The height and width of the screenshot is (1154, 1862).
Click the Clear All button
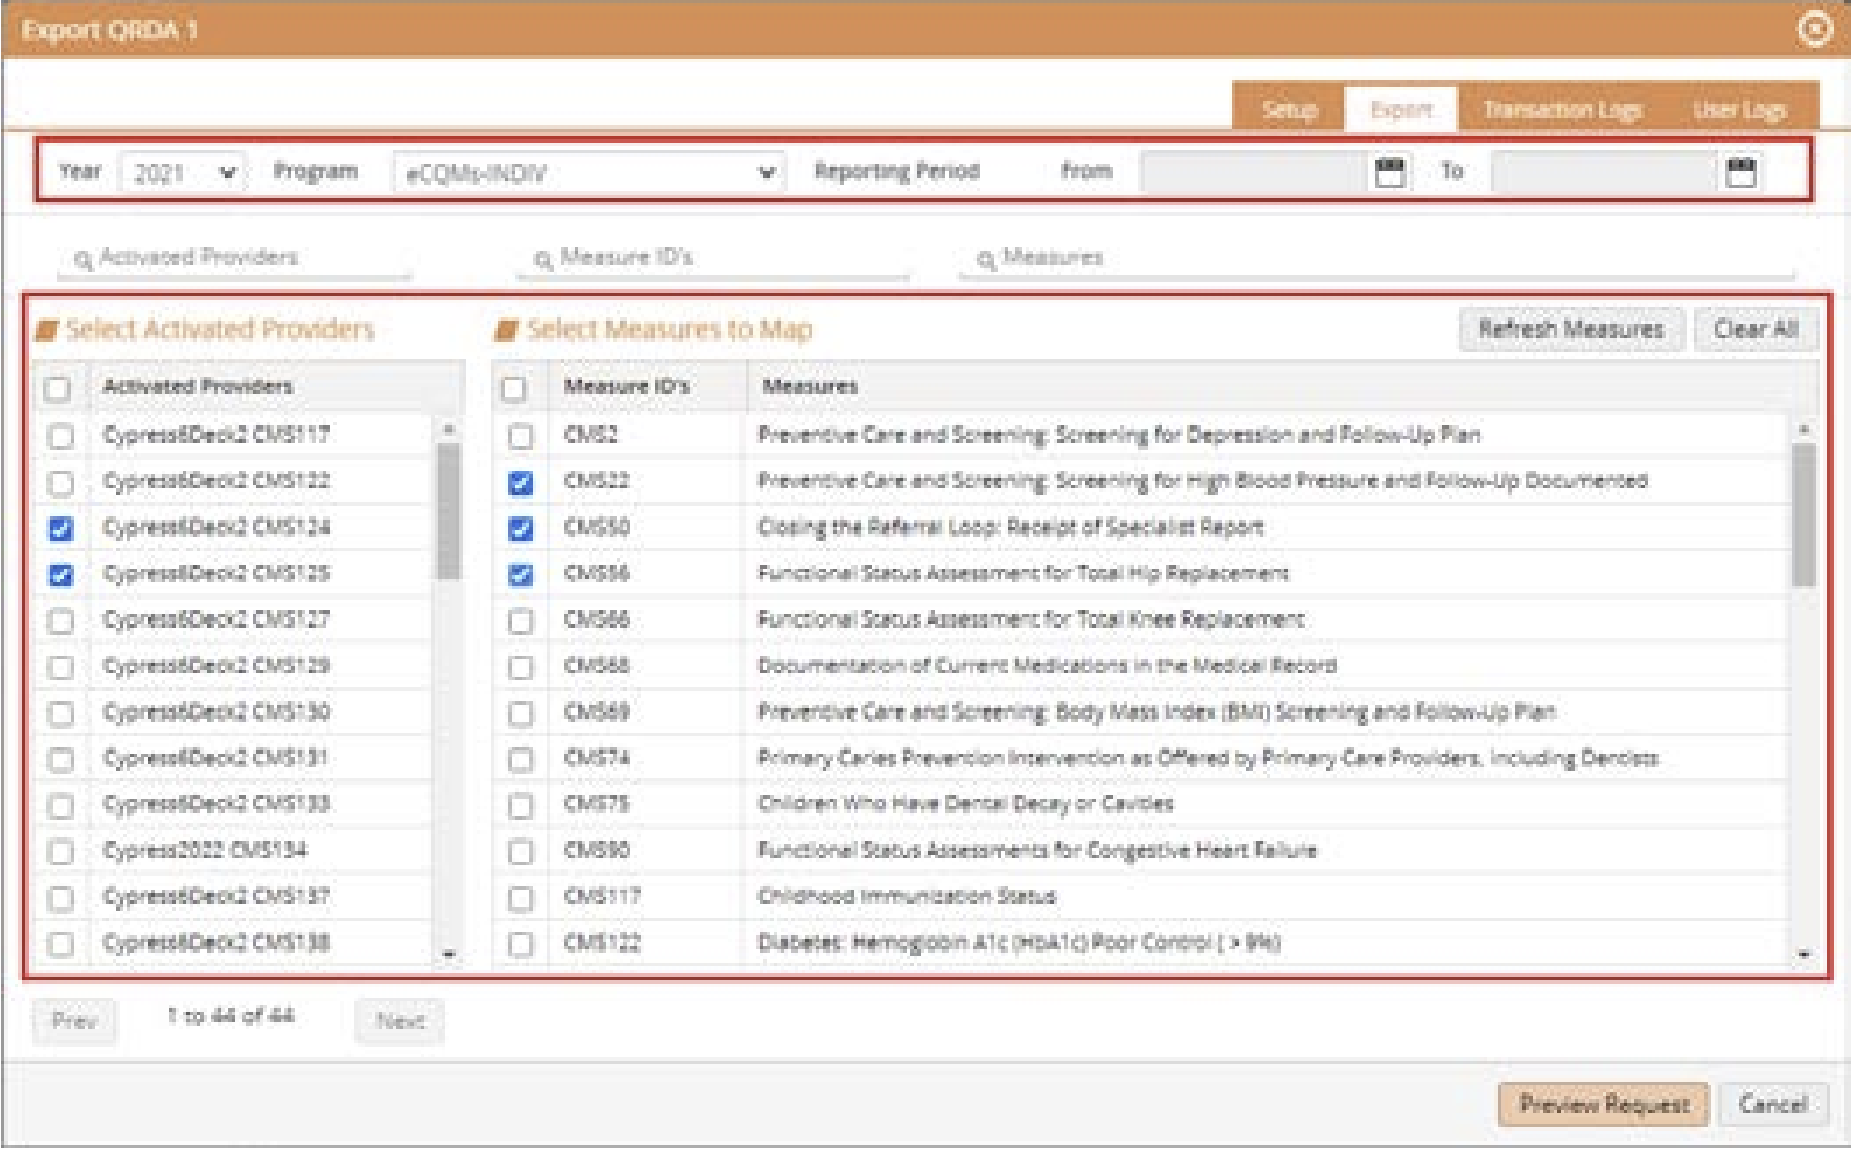tap(1755, 329)
